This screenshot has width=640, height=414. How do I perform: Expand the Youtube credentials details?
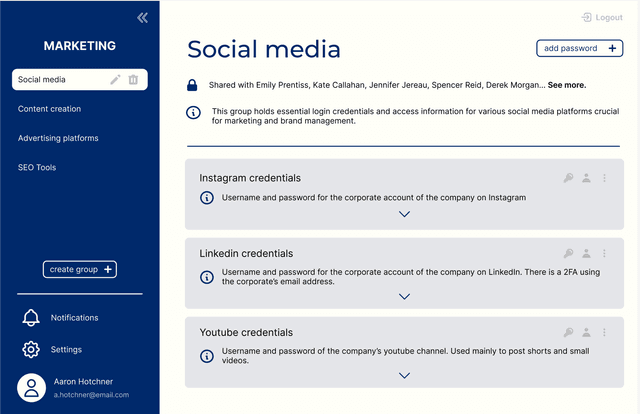tap(404, 375)
